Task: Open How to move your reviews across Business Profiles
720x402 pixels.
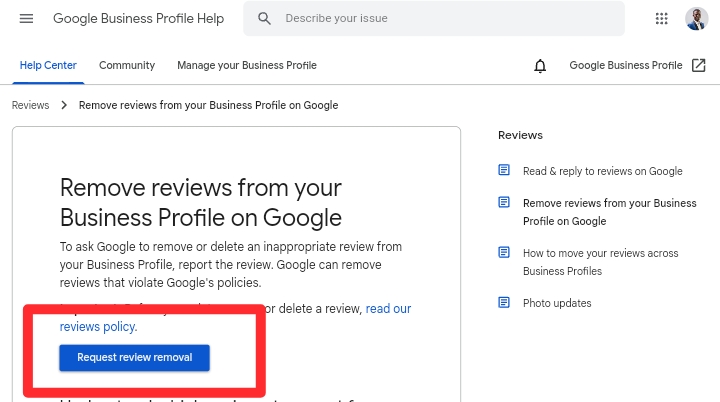Action: click(601, 262)
